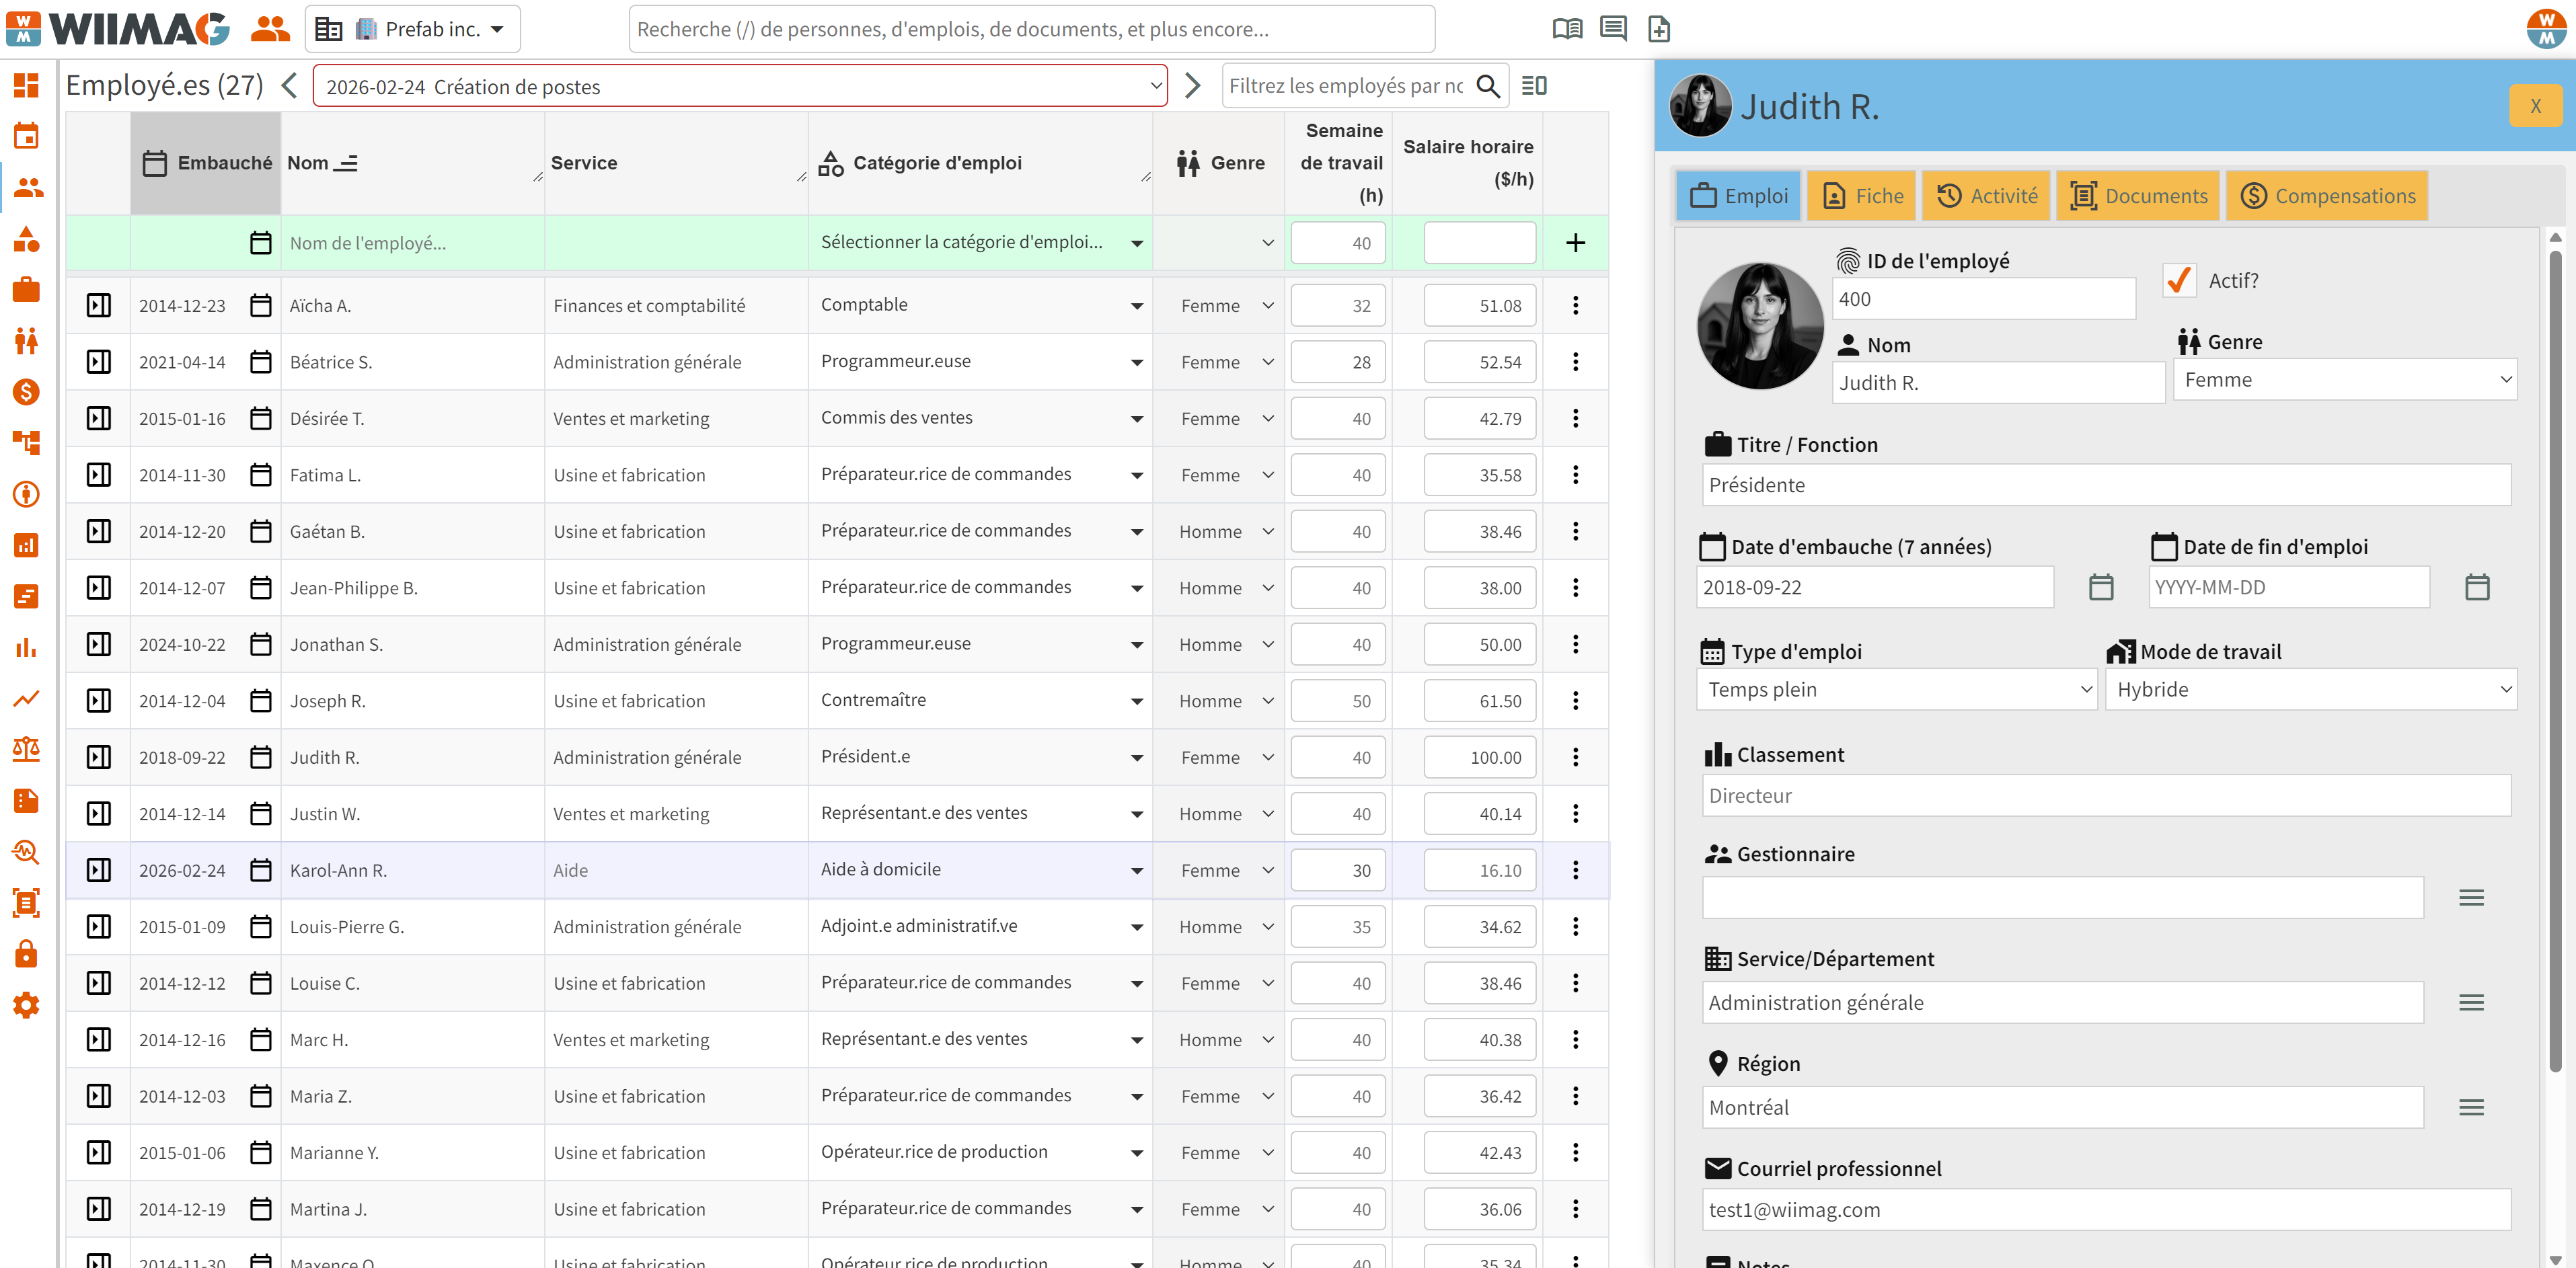
Task: Open calendar picker for Date d'embauche
Action: click(2101, 587)
